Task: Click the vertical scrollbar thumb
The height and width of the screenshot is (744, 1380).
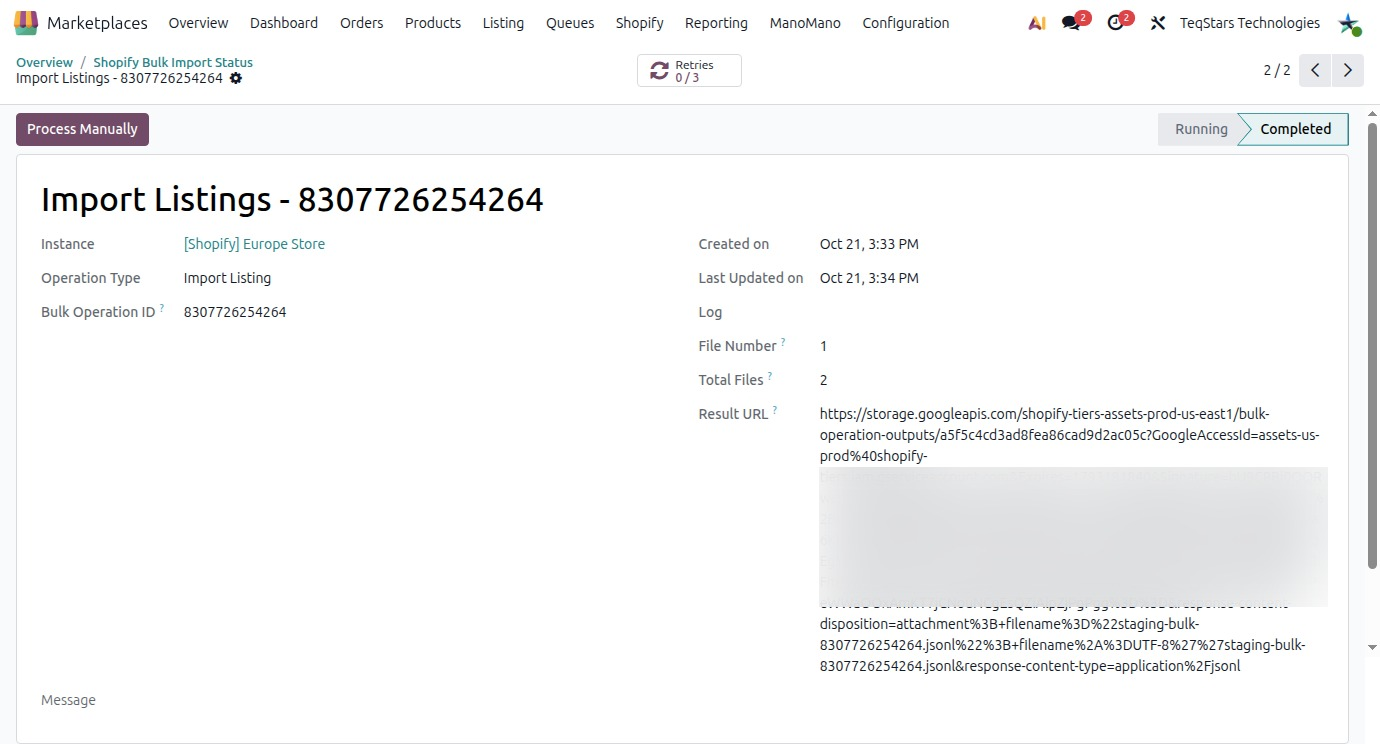Action: 1372,345
